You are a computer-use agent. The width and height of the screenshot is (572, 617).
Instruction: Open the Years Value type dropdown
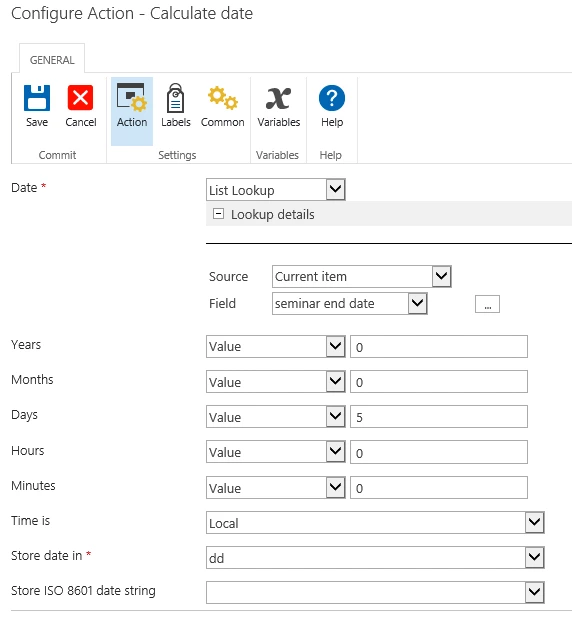(276, 346)
